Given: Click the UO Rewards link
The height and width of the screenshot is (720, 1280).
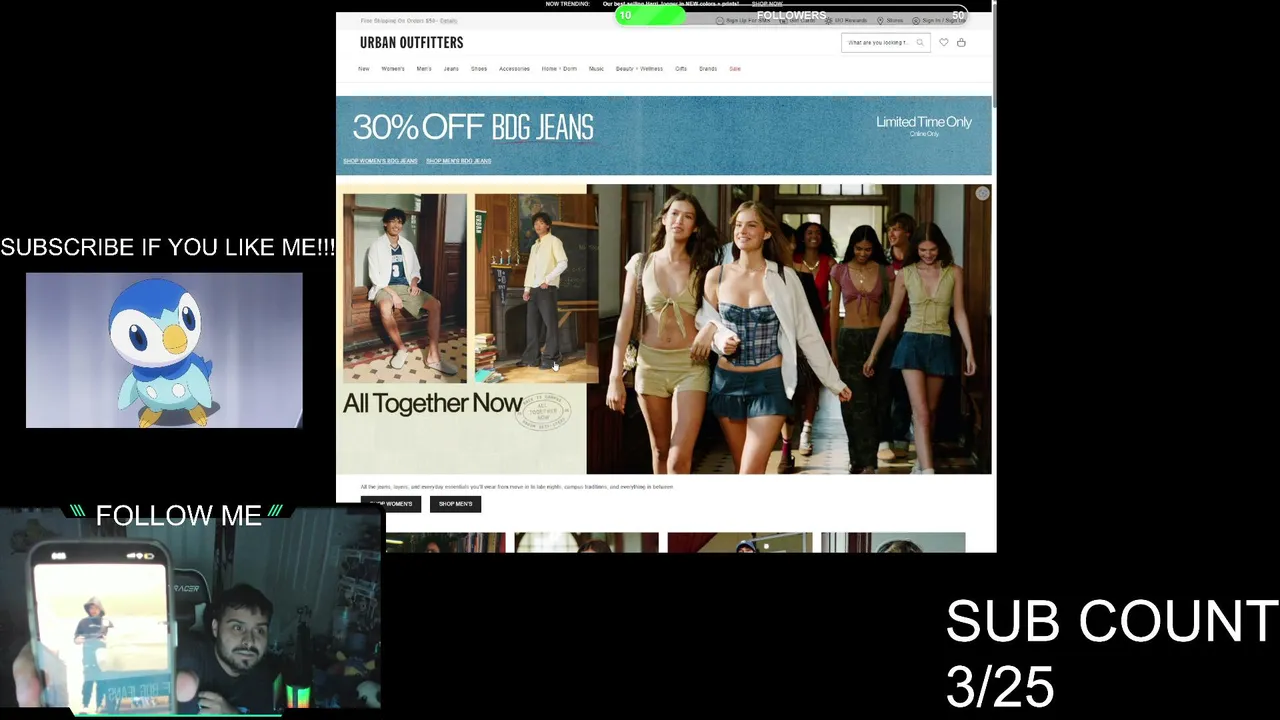Looking at the screenshot, I should tap(851, 21).
